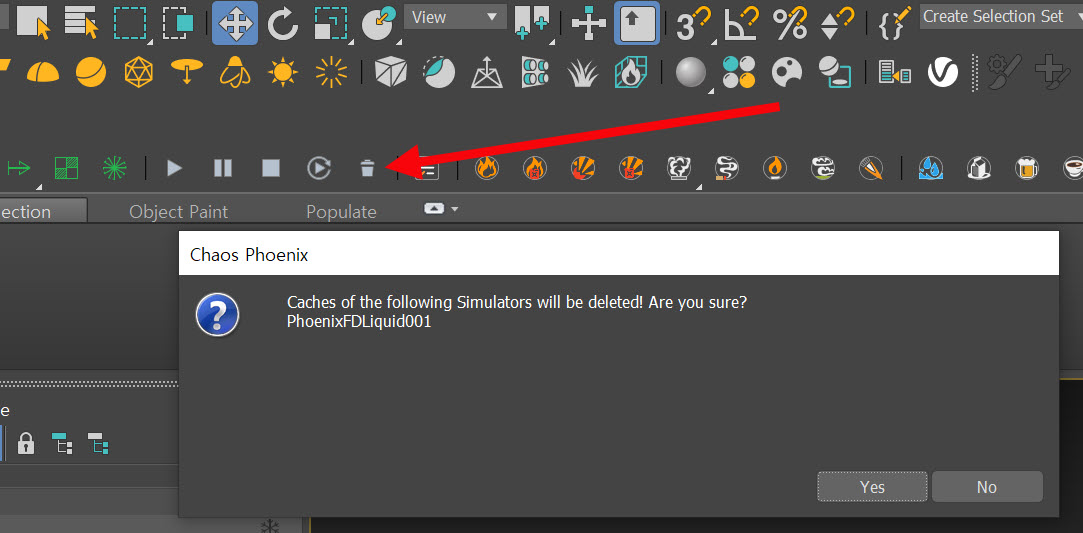This screenshot has height=533, width=1083.
Task: Click the gray material sphere icon
Action: [691, 72]
